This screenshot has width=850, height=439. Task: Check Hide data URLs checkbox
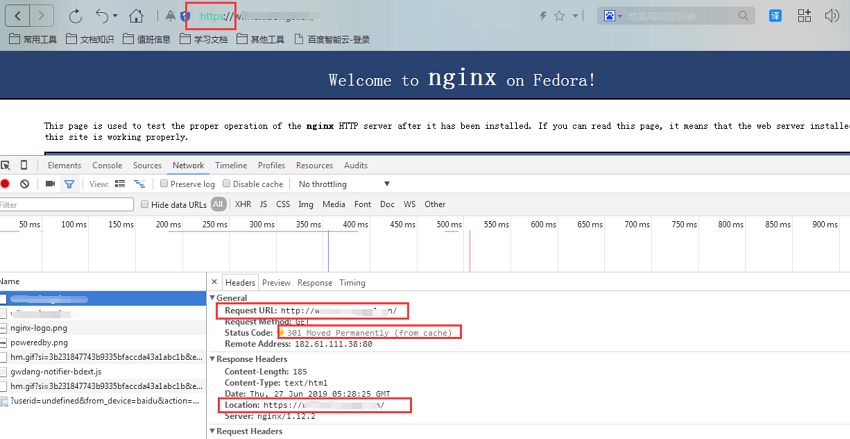pyautogui.click(x=145, y=204)
